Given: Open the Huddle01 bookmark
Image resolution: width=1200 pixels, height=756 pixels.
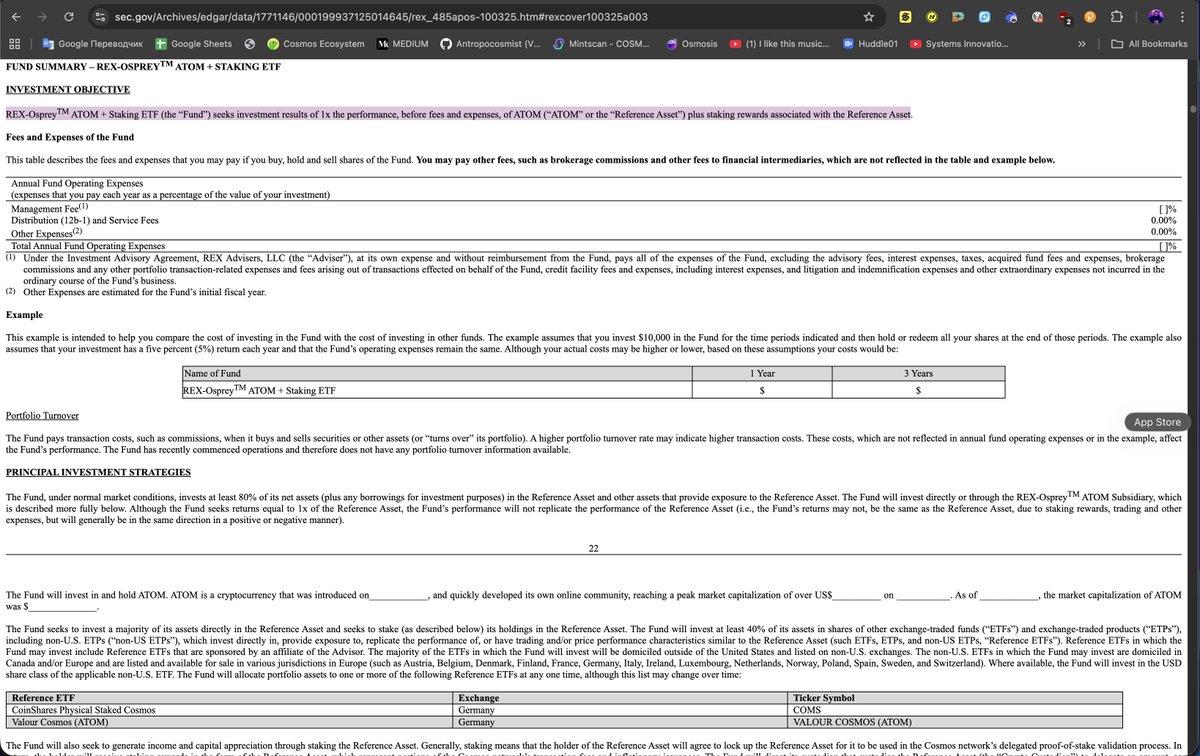Looking at the screenshot, I should pyautogui.click(x=868, y=44).
